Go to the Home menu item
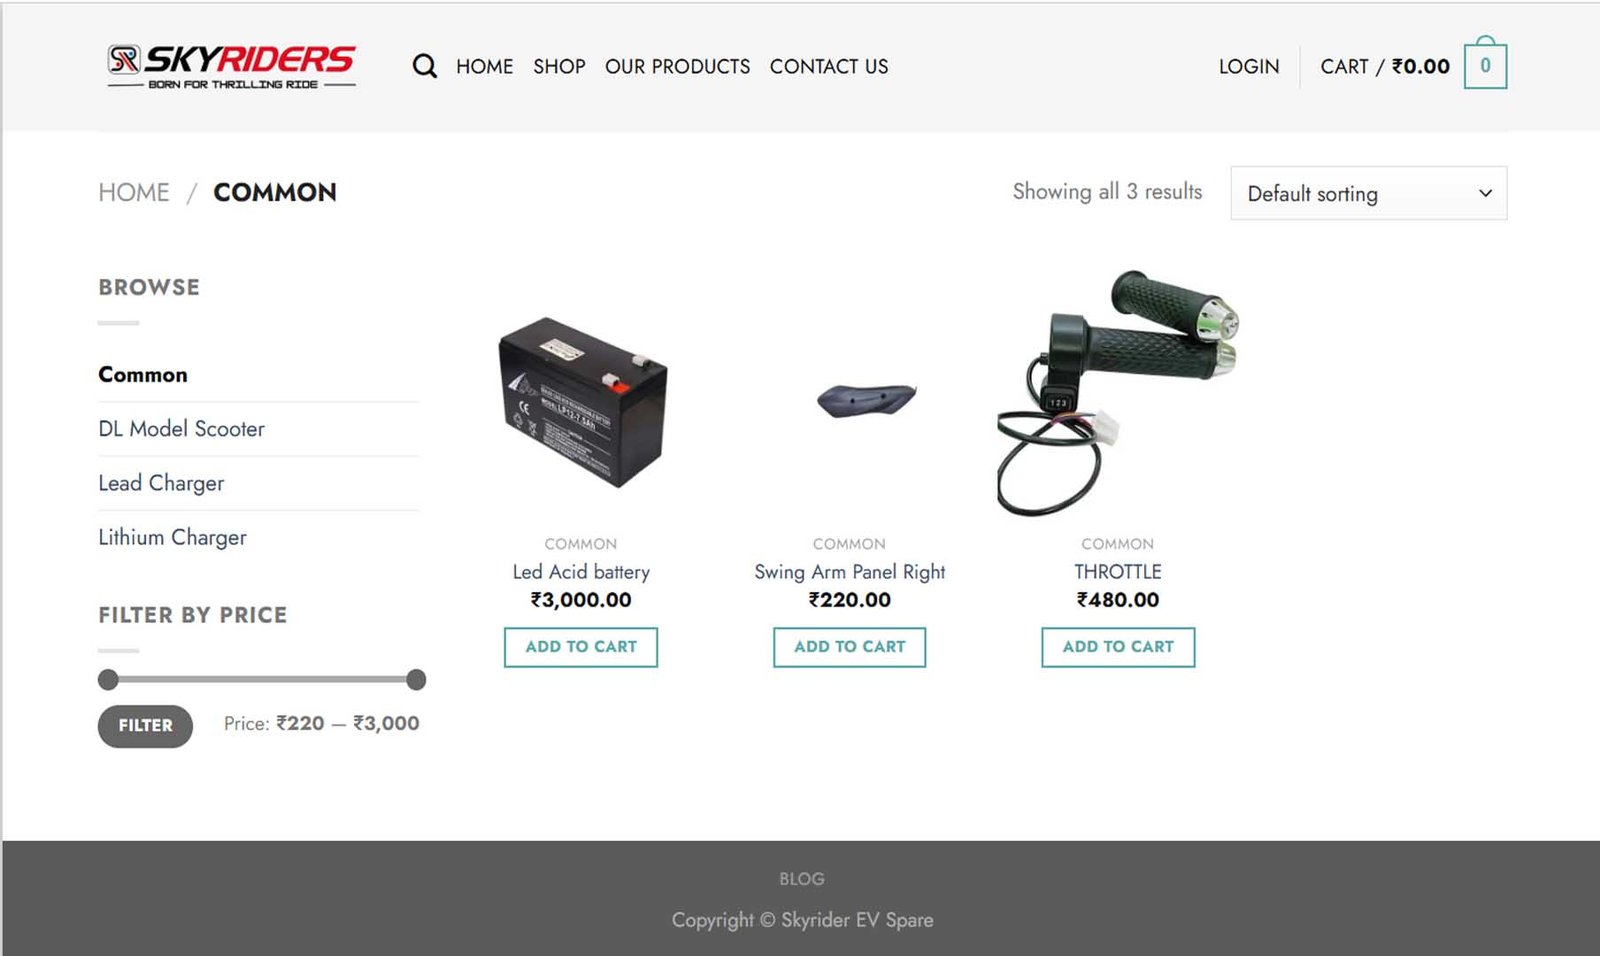Viewport: 1600px width, 956px height. [484, 66]
